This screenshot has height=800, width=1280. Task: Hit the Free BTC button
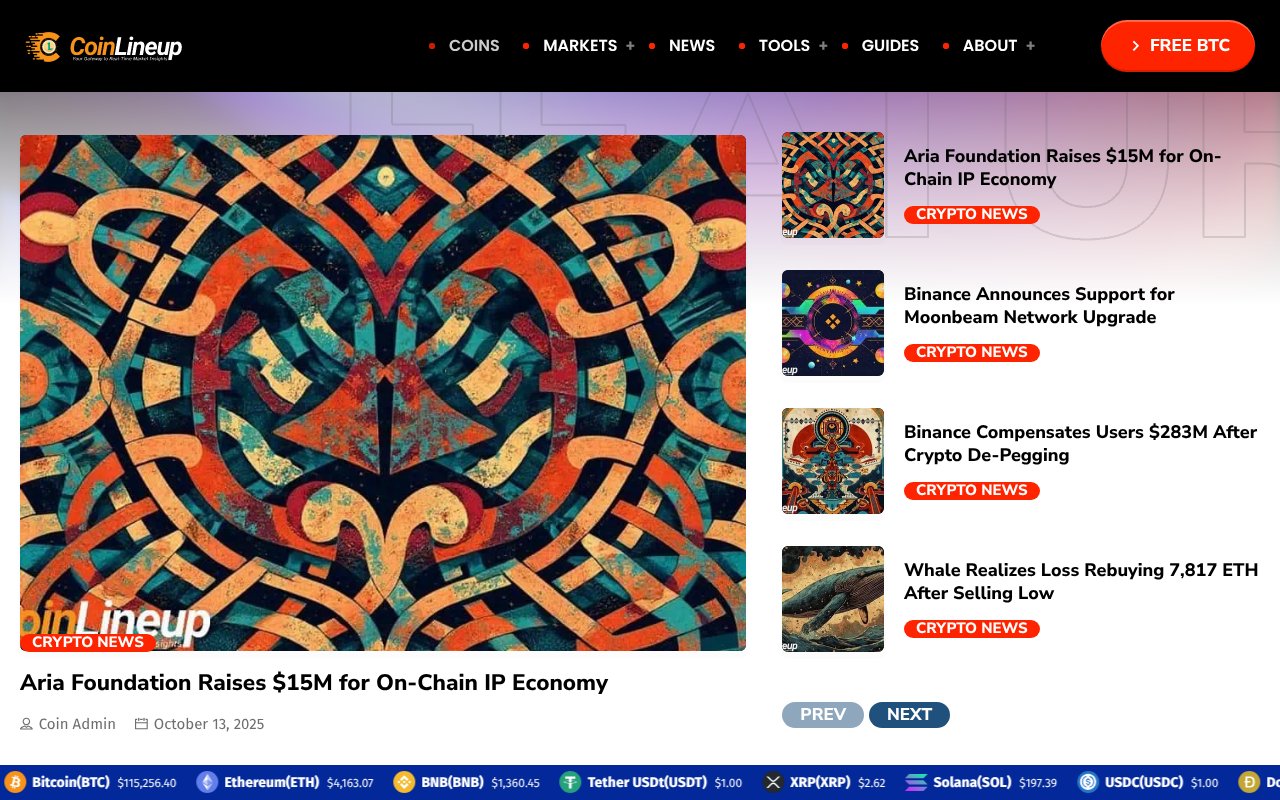(1178, 46)
